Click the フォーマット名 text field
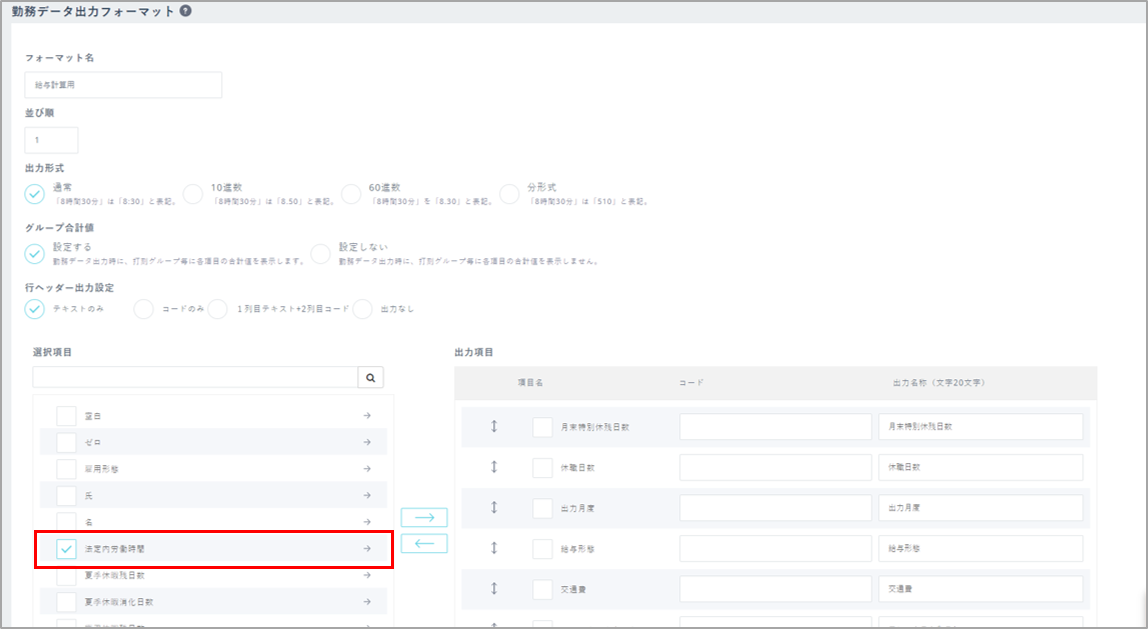This screenshot has width=1148, height=629. point(123,85)
